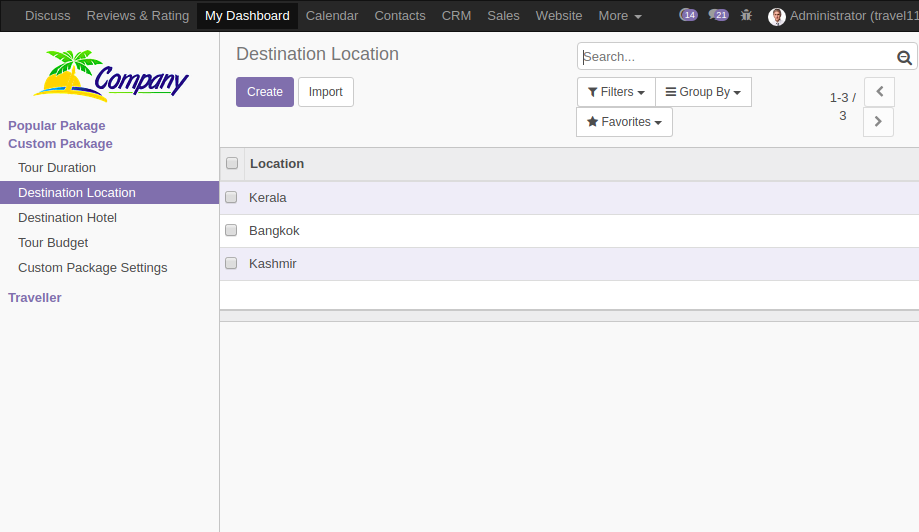
Task: Click the debug bug icon
Action: click(746, 15)
